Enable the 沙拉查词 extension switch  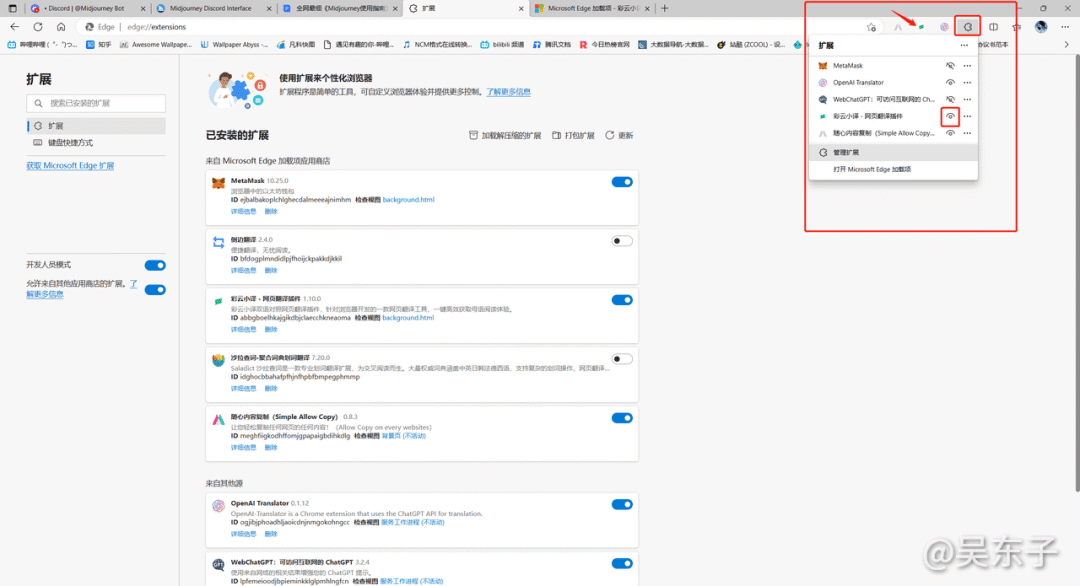click(622, 359)
